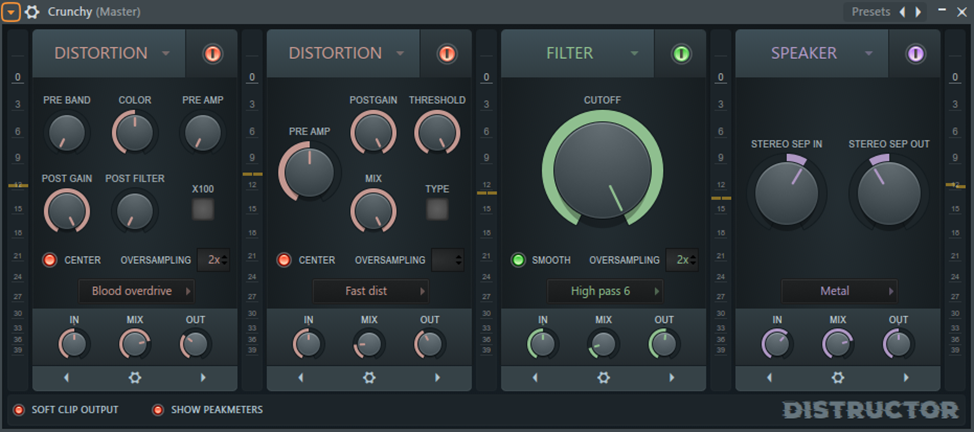Toggle CENTER in Fast dist module
Screen dimensions: 974x432
[x=283, y=260]
